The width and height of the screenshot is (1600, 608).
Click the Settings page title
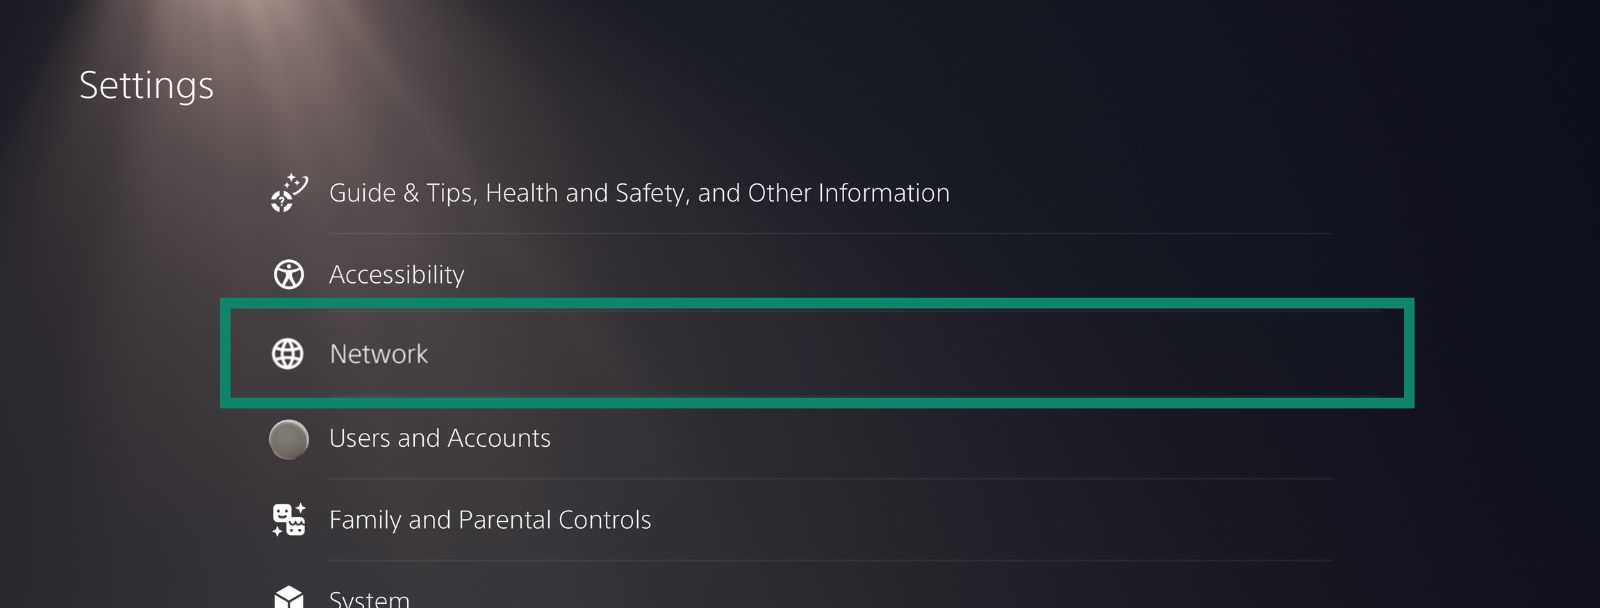[x=147, y=86]
